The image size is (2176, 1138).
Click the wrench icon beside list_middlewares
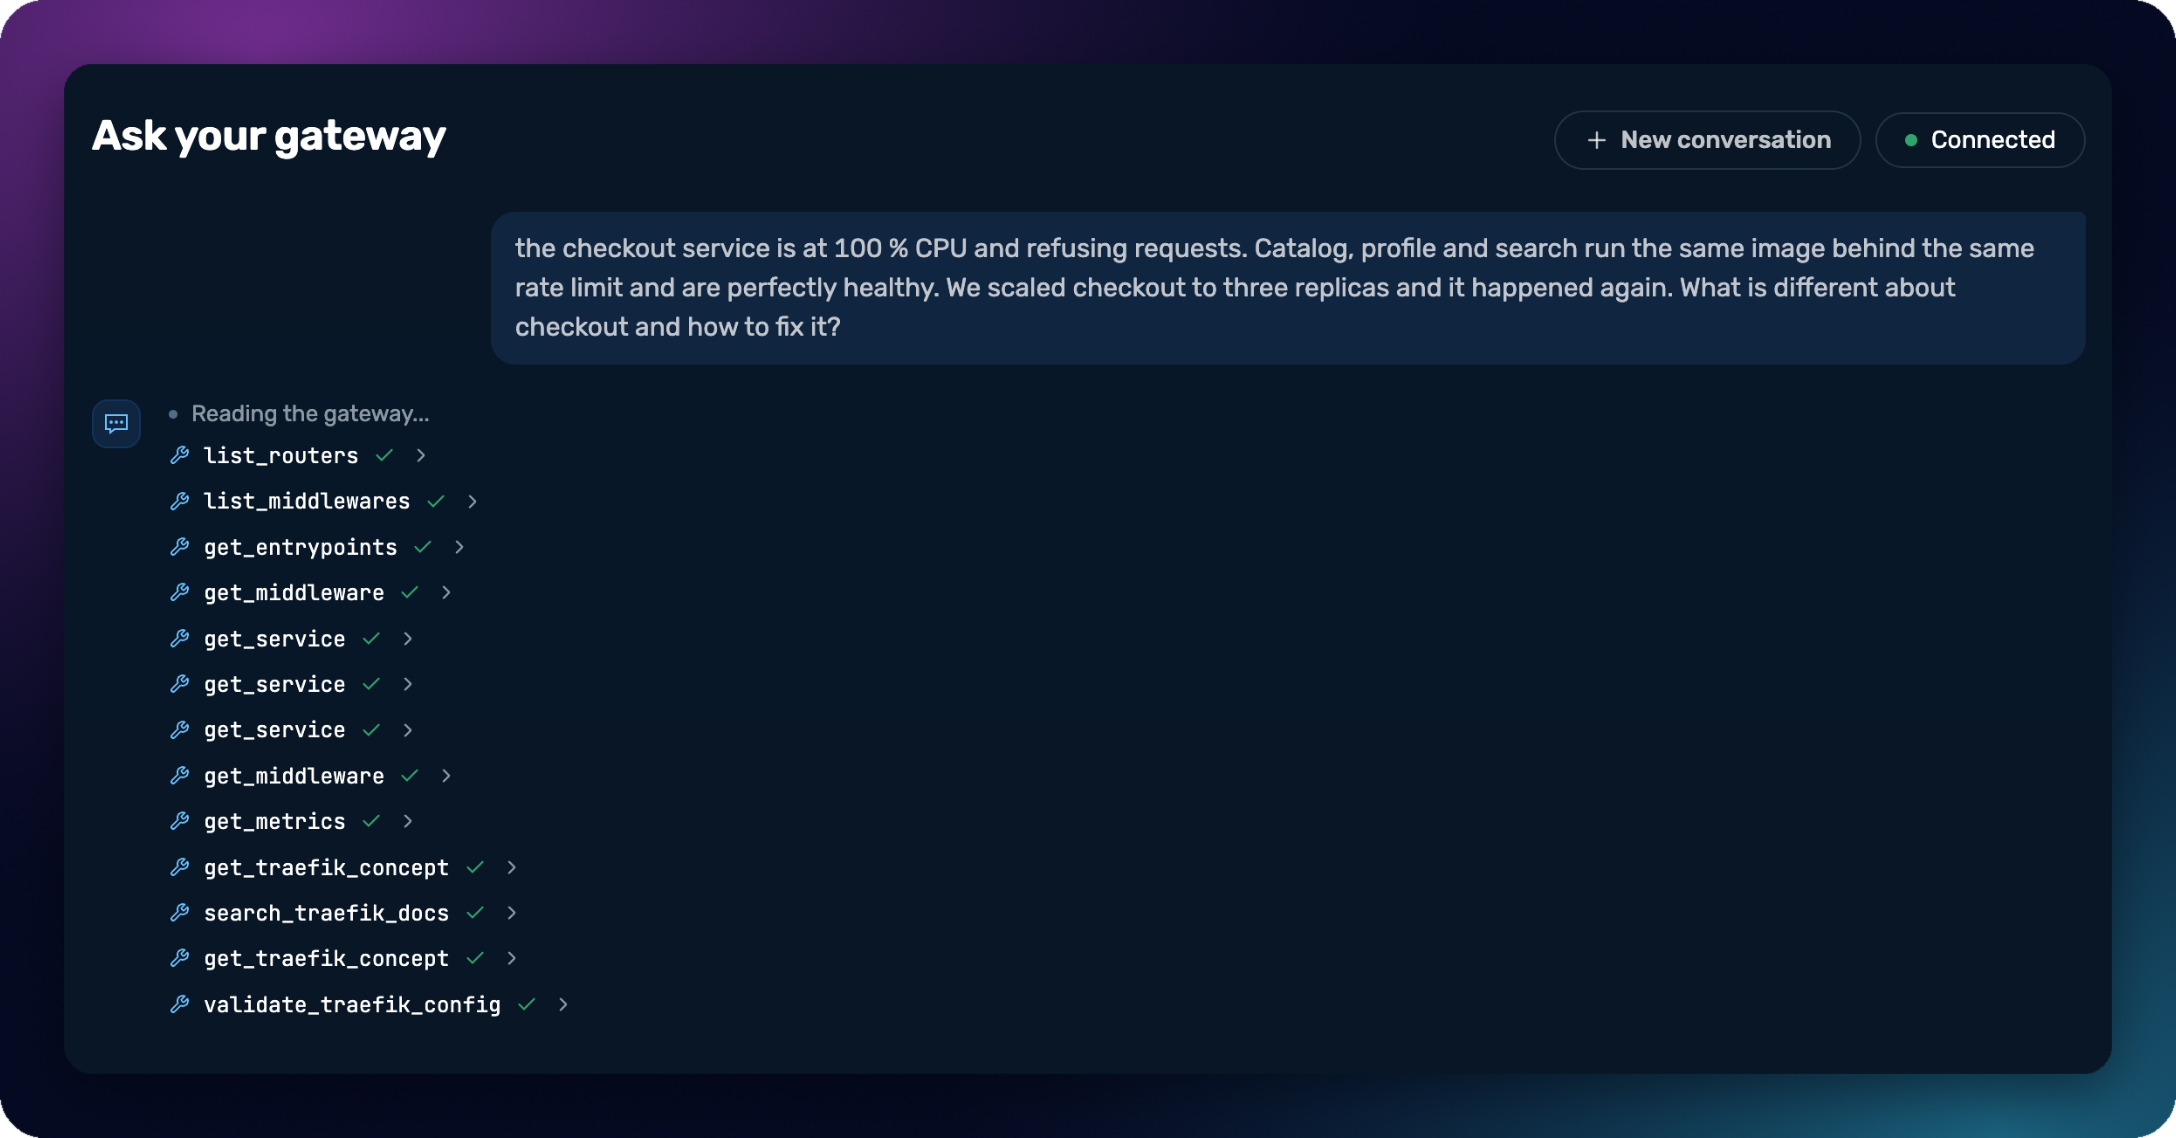(180, 501)
